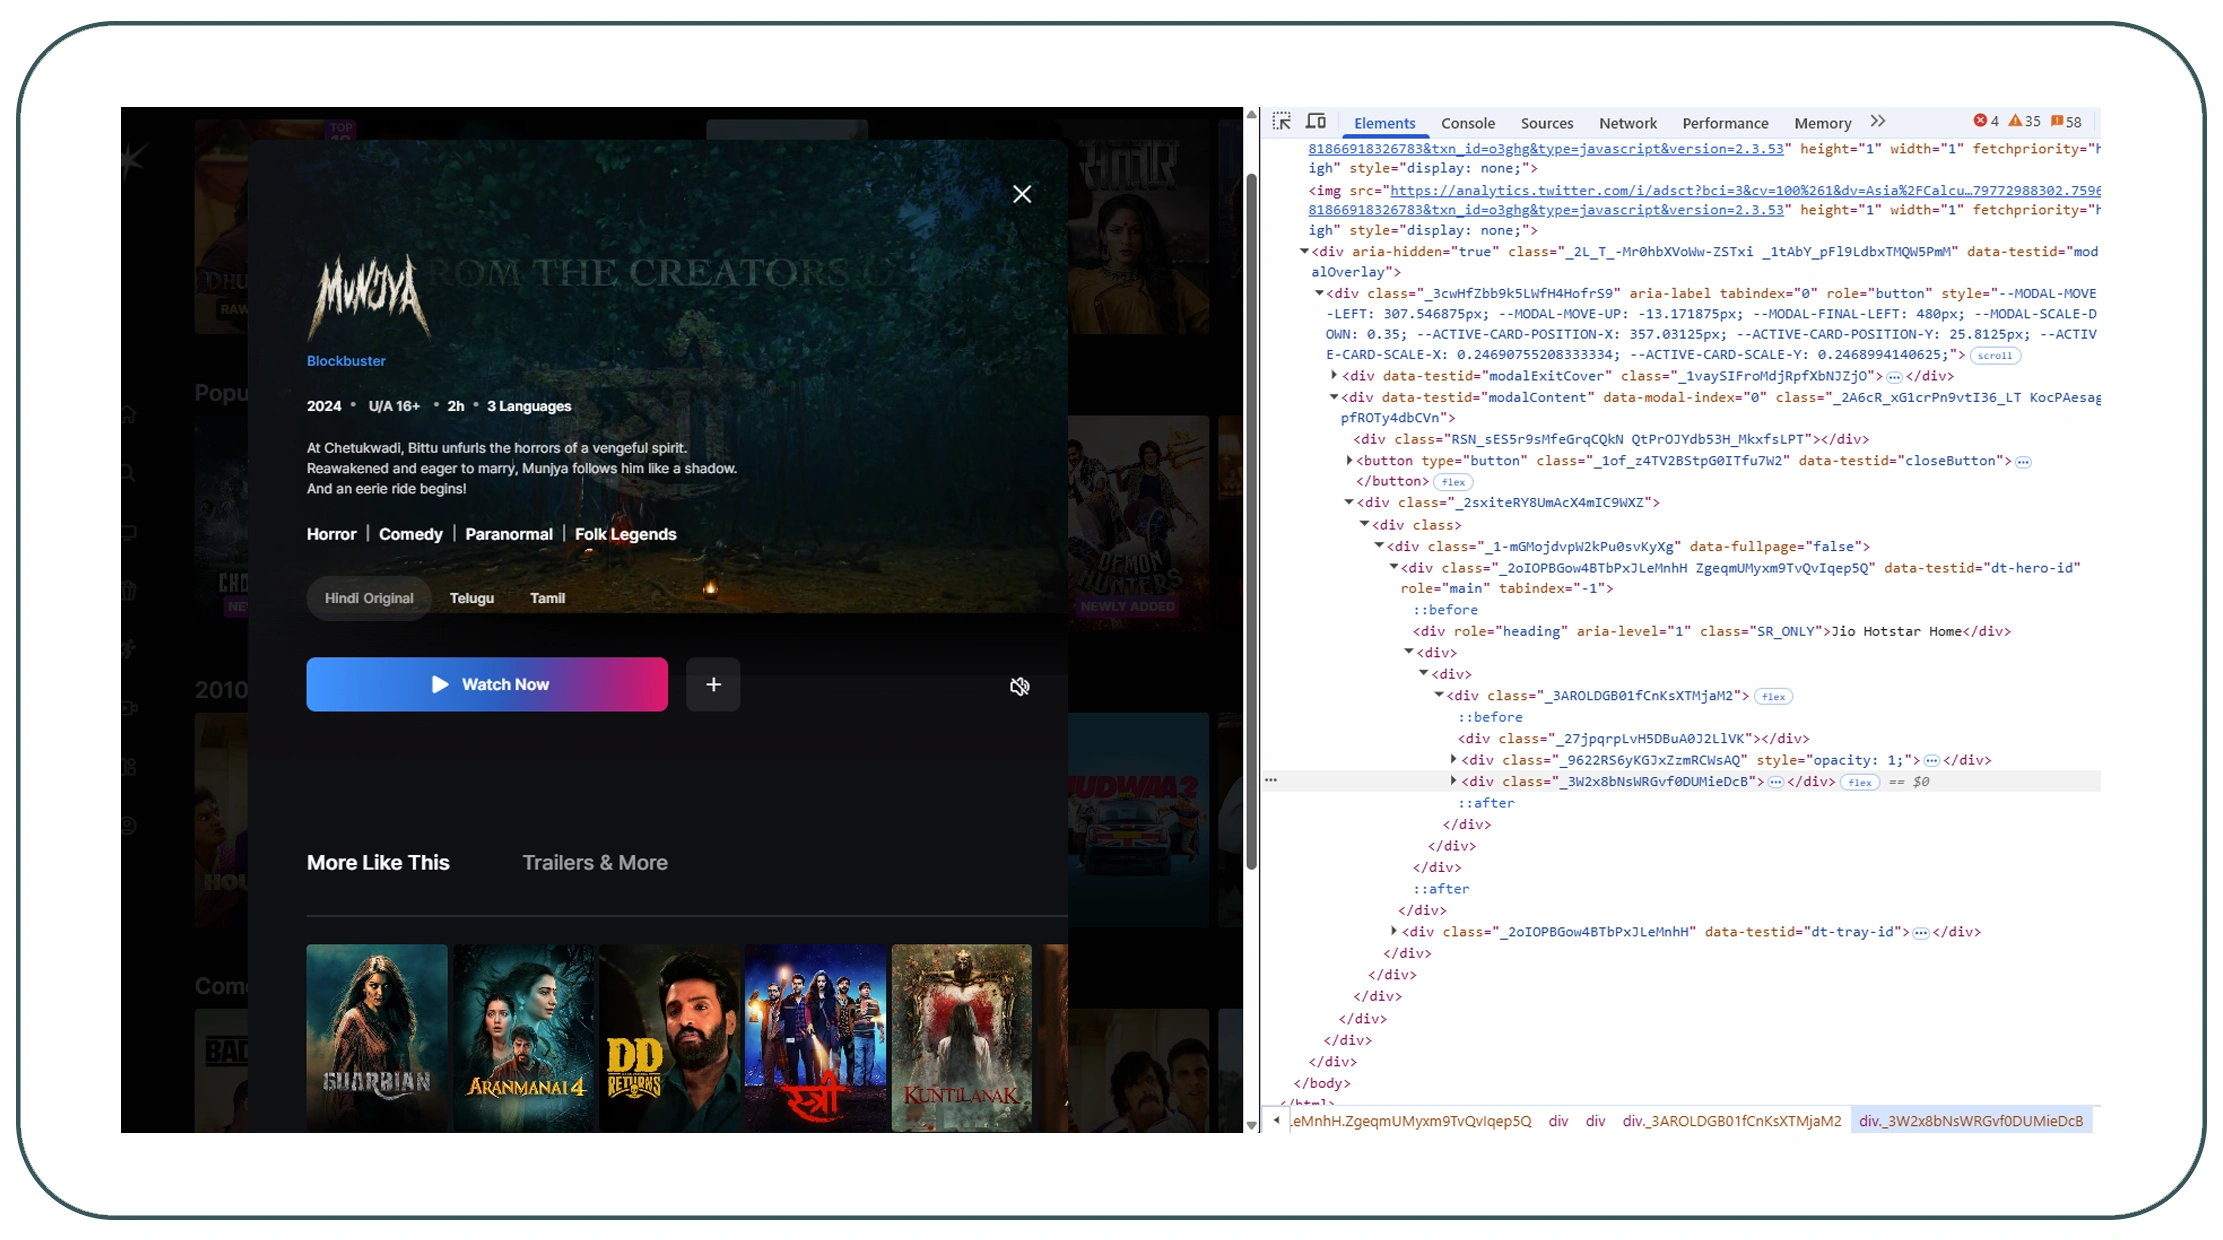
Task: Select the _27jpqrpLvH5DBuA0J2LlVK div node
Action: point(1633,738)
